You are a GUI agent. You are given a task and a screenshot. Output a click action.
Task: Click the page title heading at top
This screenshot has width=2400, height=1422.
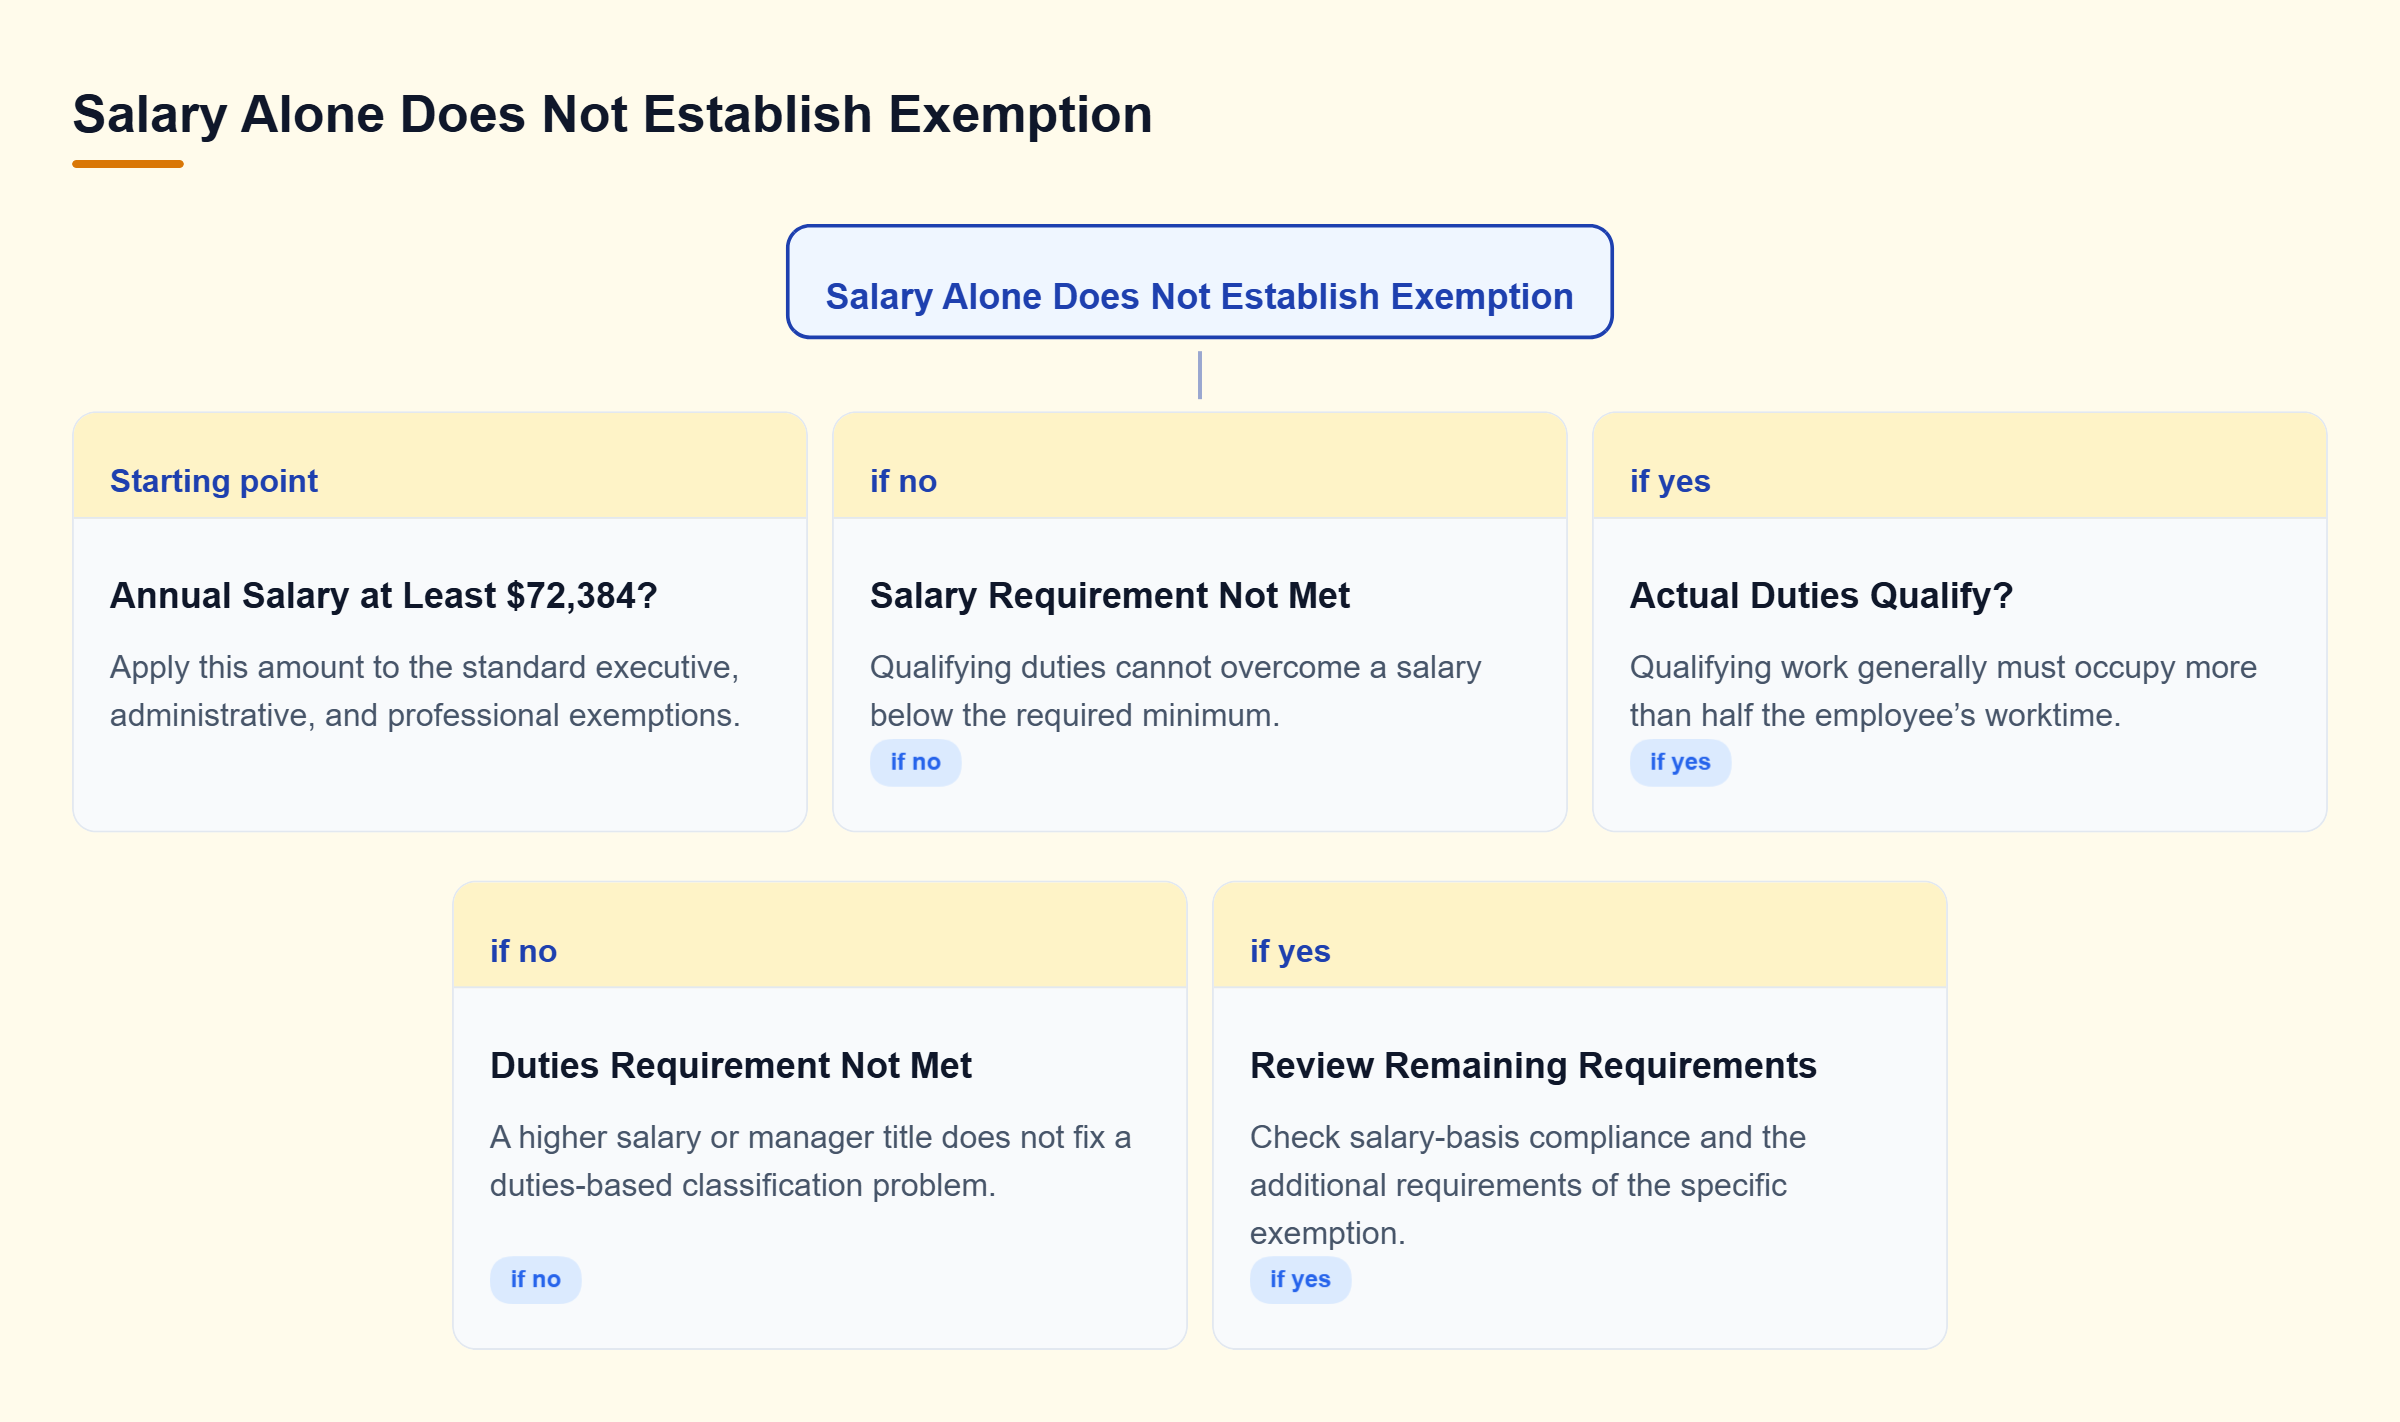(x=612, y=114)
